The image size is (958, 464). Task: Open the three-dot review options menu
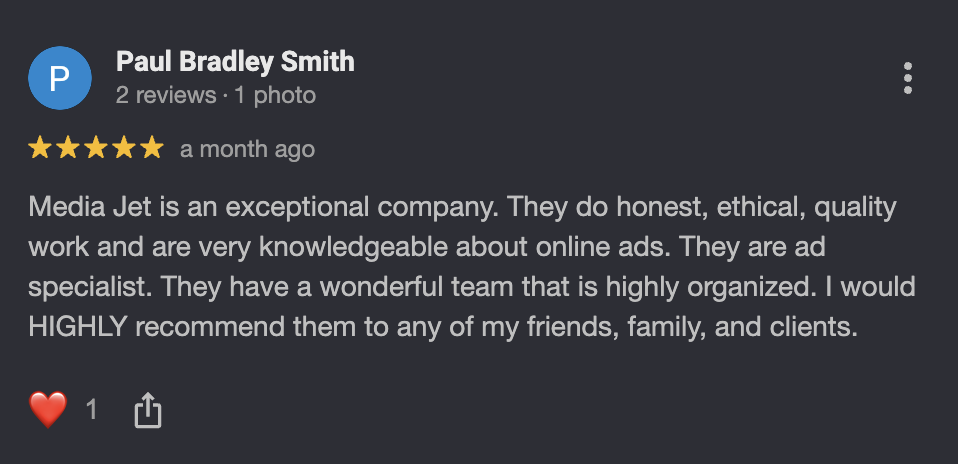(x=908, y=78)
